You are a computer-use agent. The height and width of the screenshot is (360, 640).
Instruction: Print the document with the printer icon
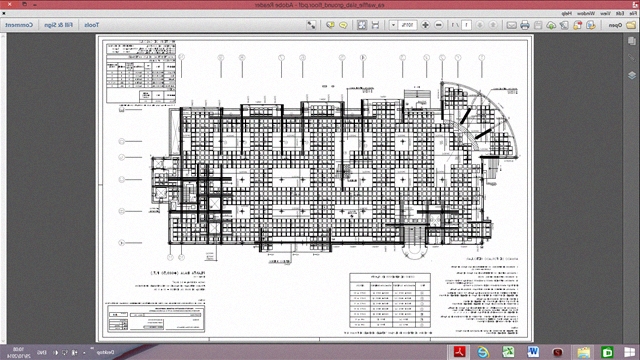click(x=525, y=25)
